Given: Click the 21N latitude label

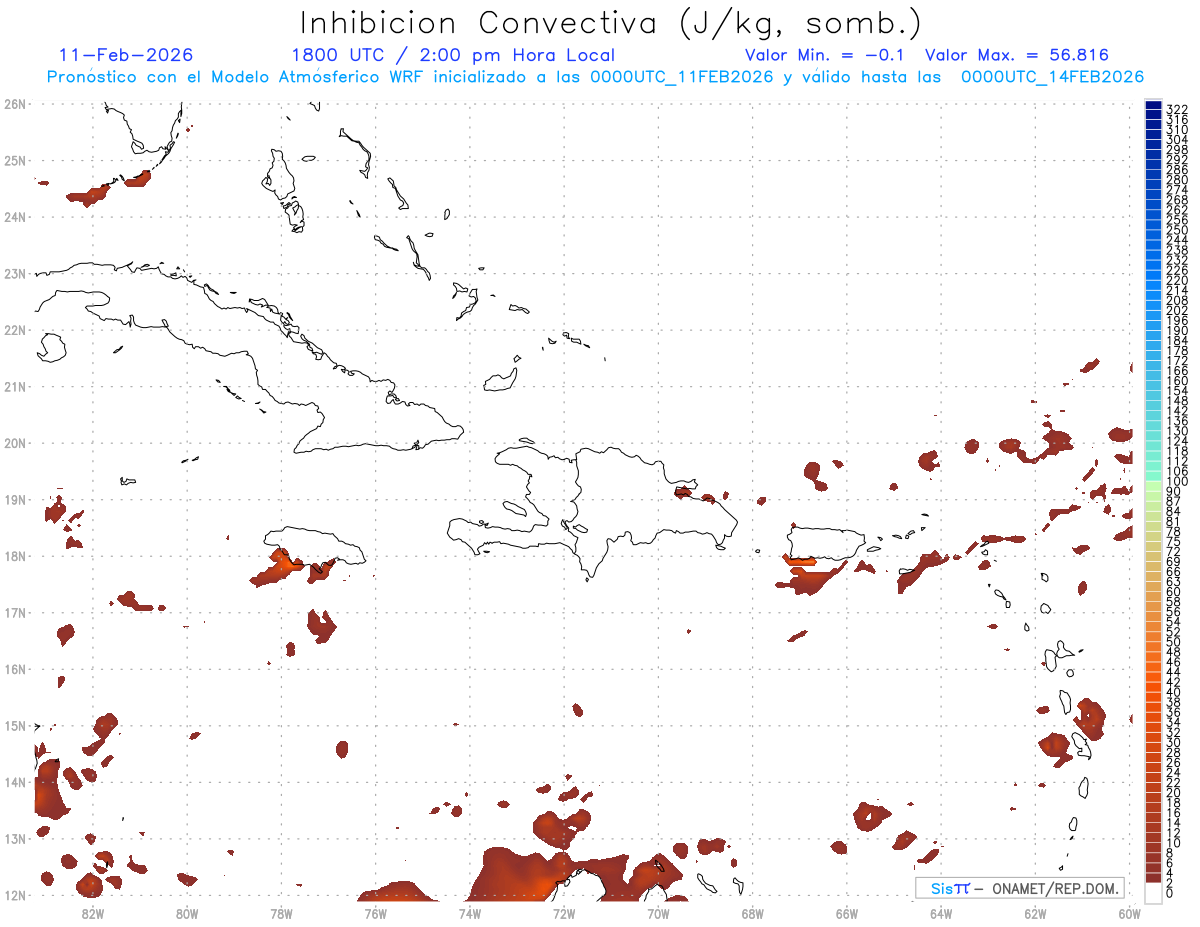Looking at the screenshot, I should (14, 386).
